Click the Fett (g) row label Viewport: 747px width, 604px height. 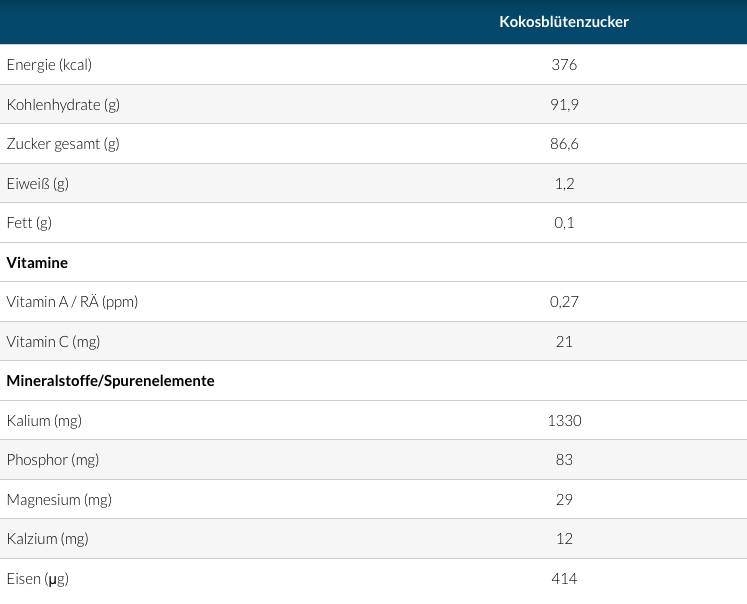(29, 223)
